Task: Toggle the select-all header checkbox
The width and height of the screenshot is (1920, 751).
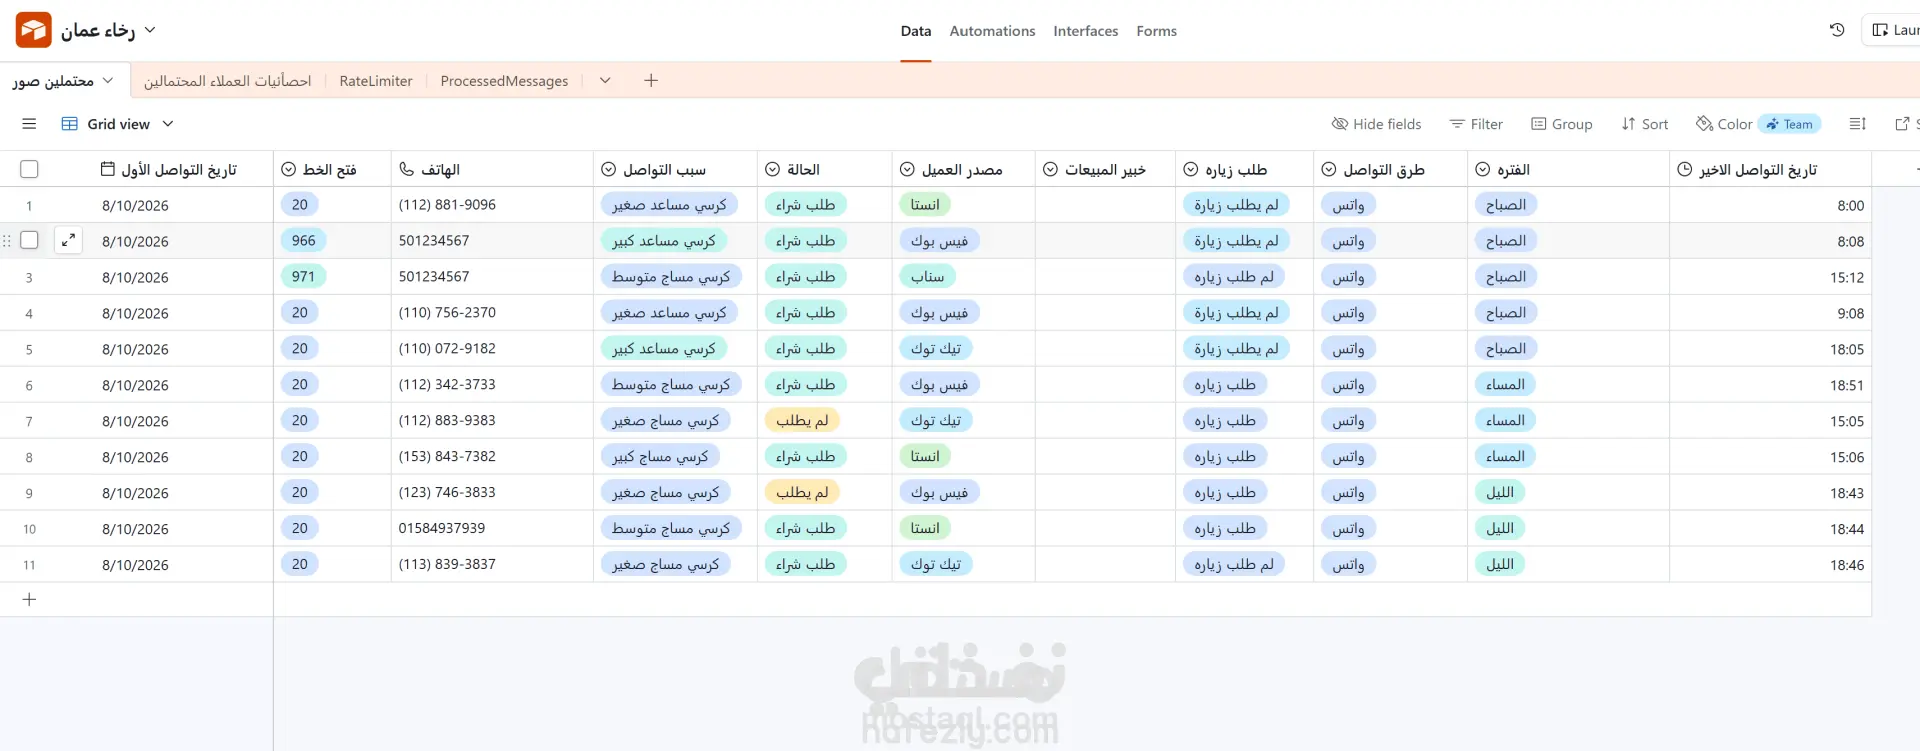Action: click(29, 169)
